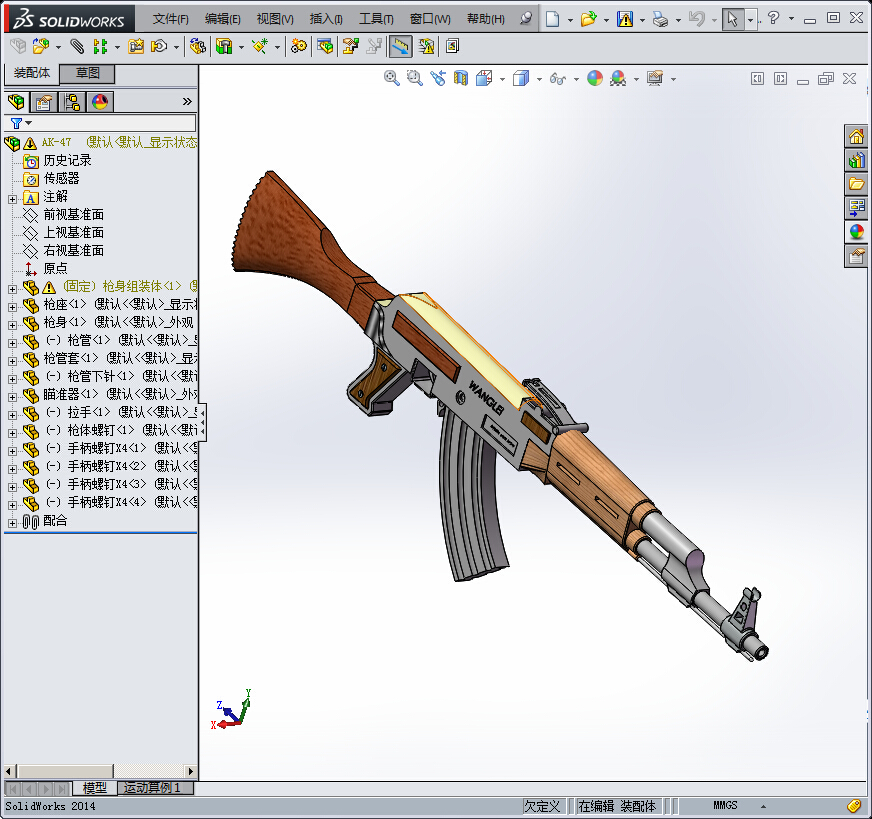Click the Edit Appearance color ball icon
The height and width of the screenshot is (819, 872).
click(x=594, y=78)
